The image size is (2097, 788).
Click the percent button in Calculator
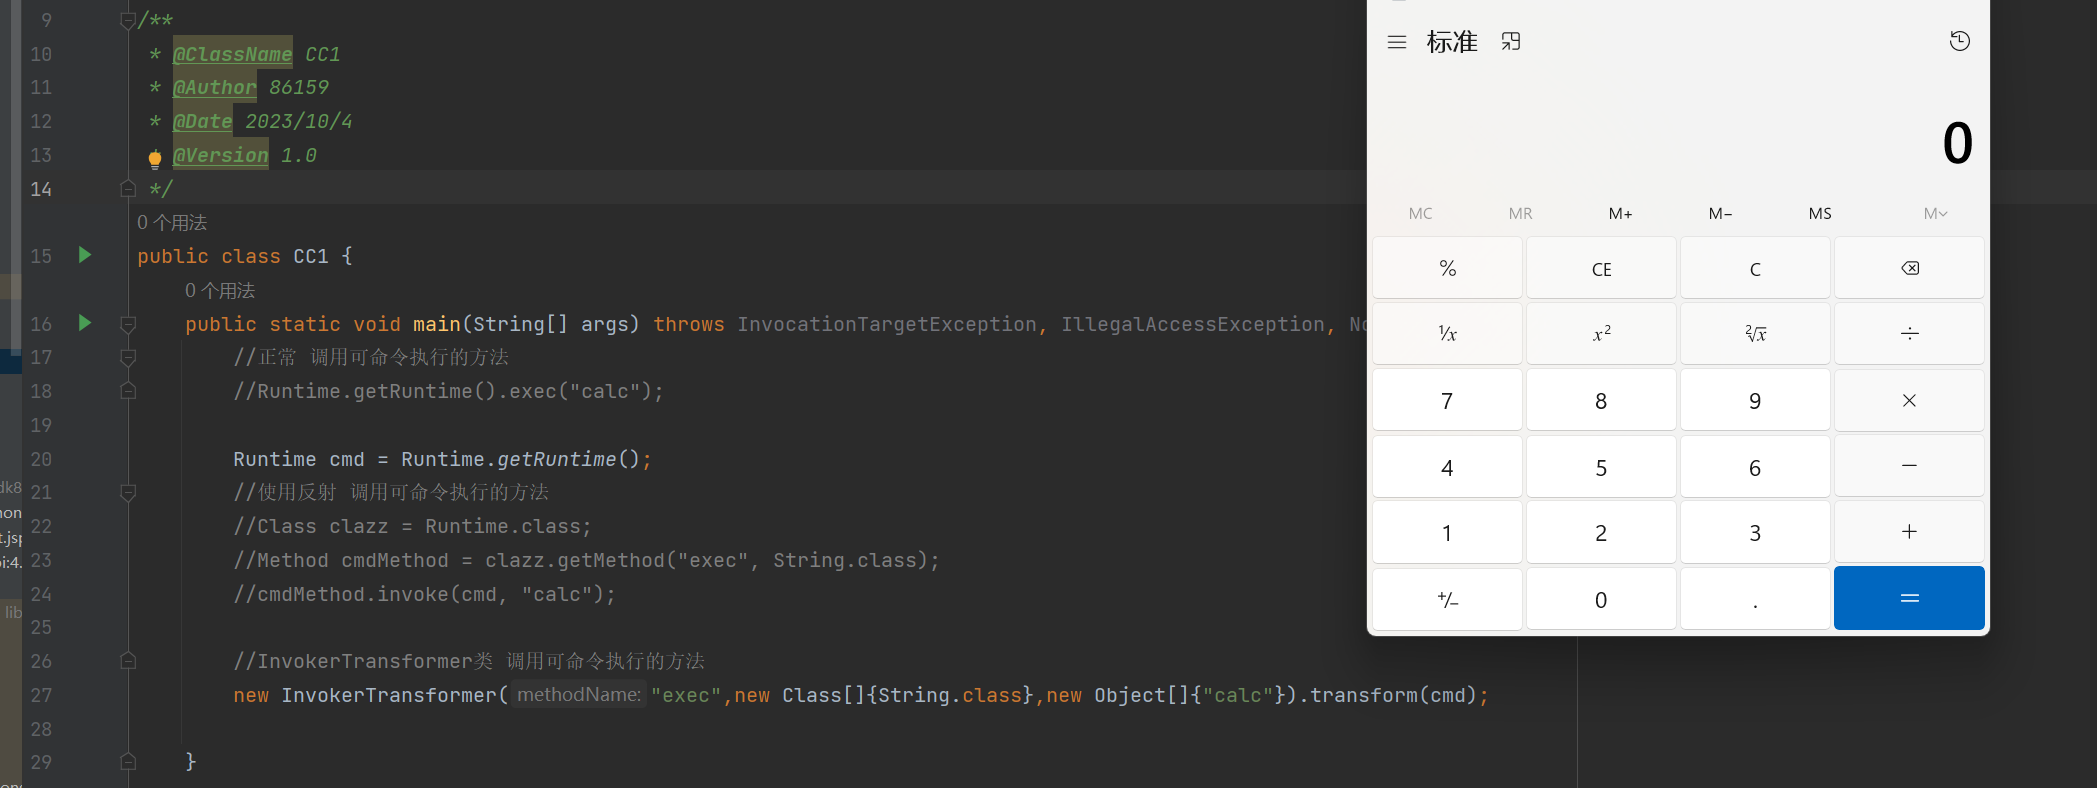click(x=1447, y=268)
